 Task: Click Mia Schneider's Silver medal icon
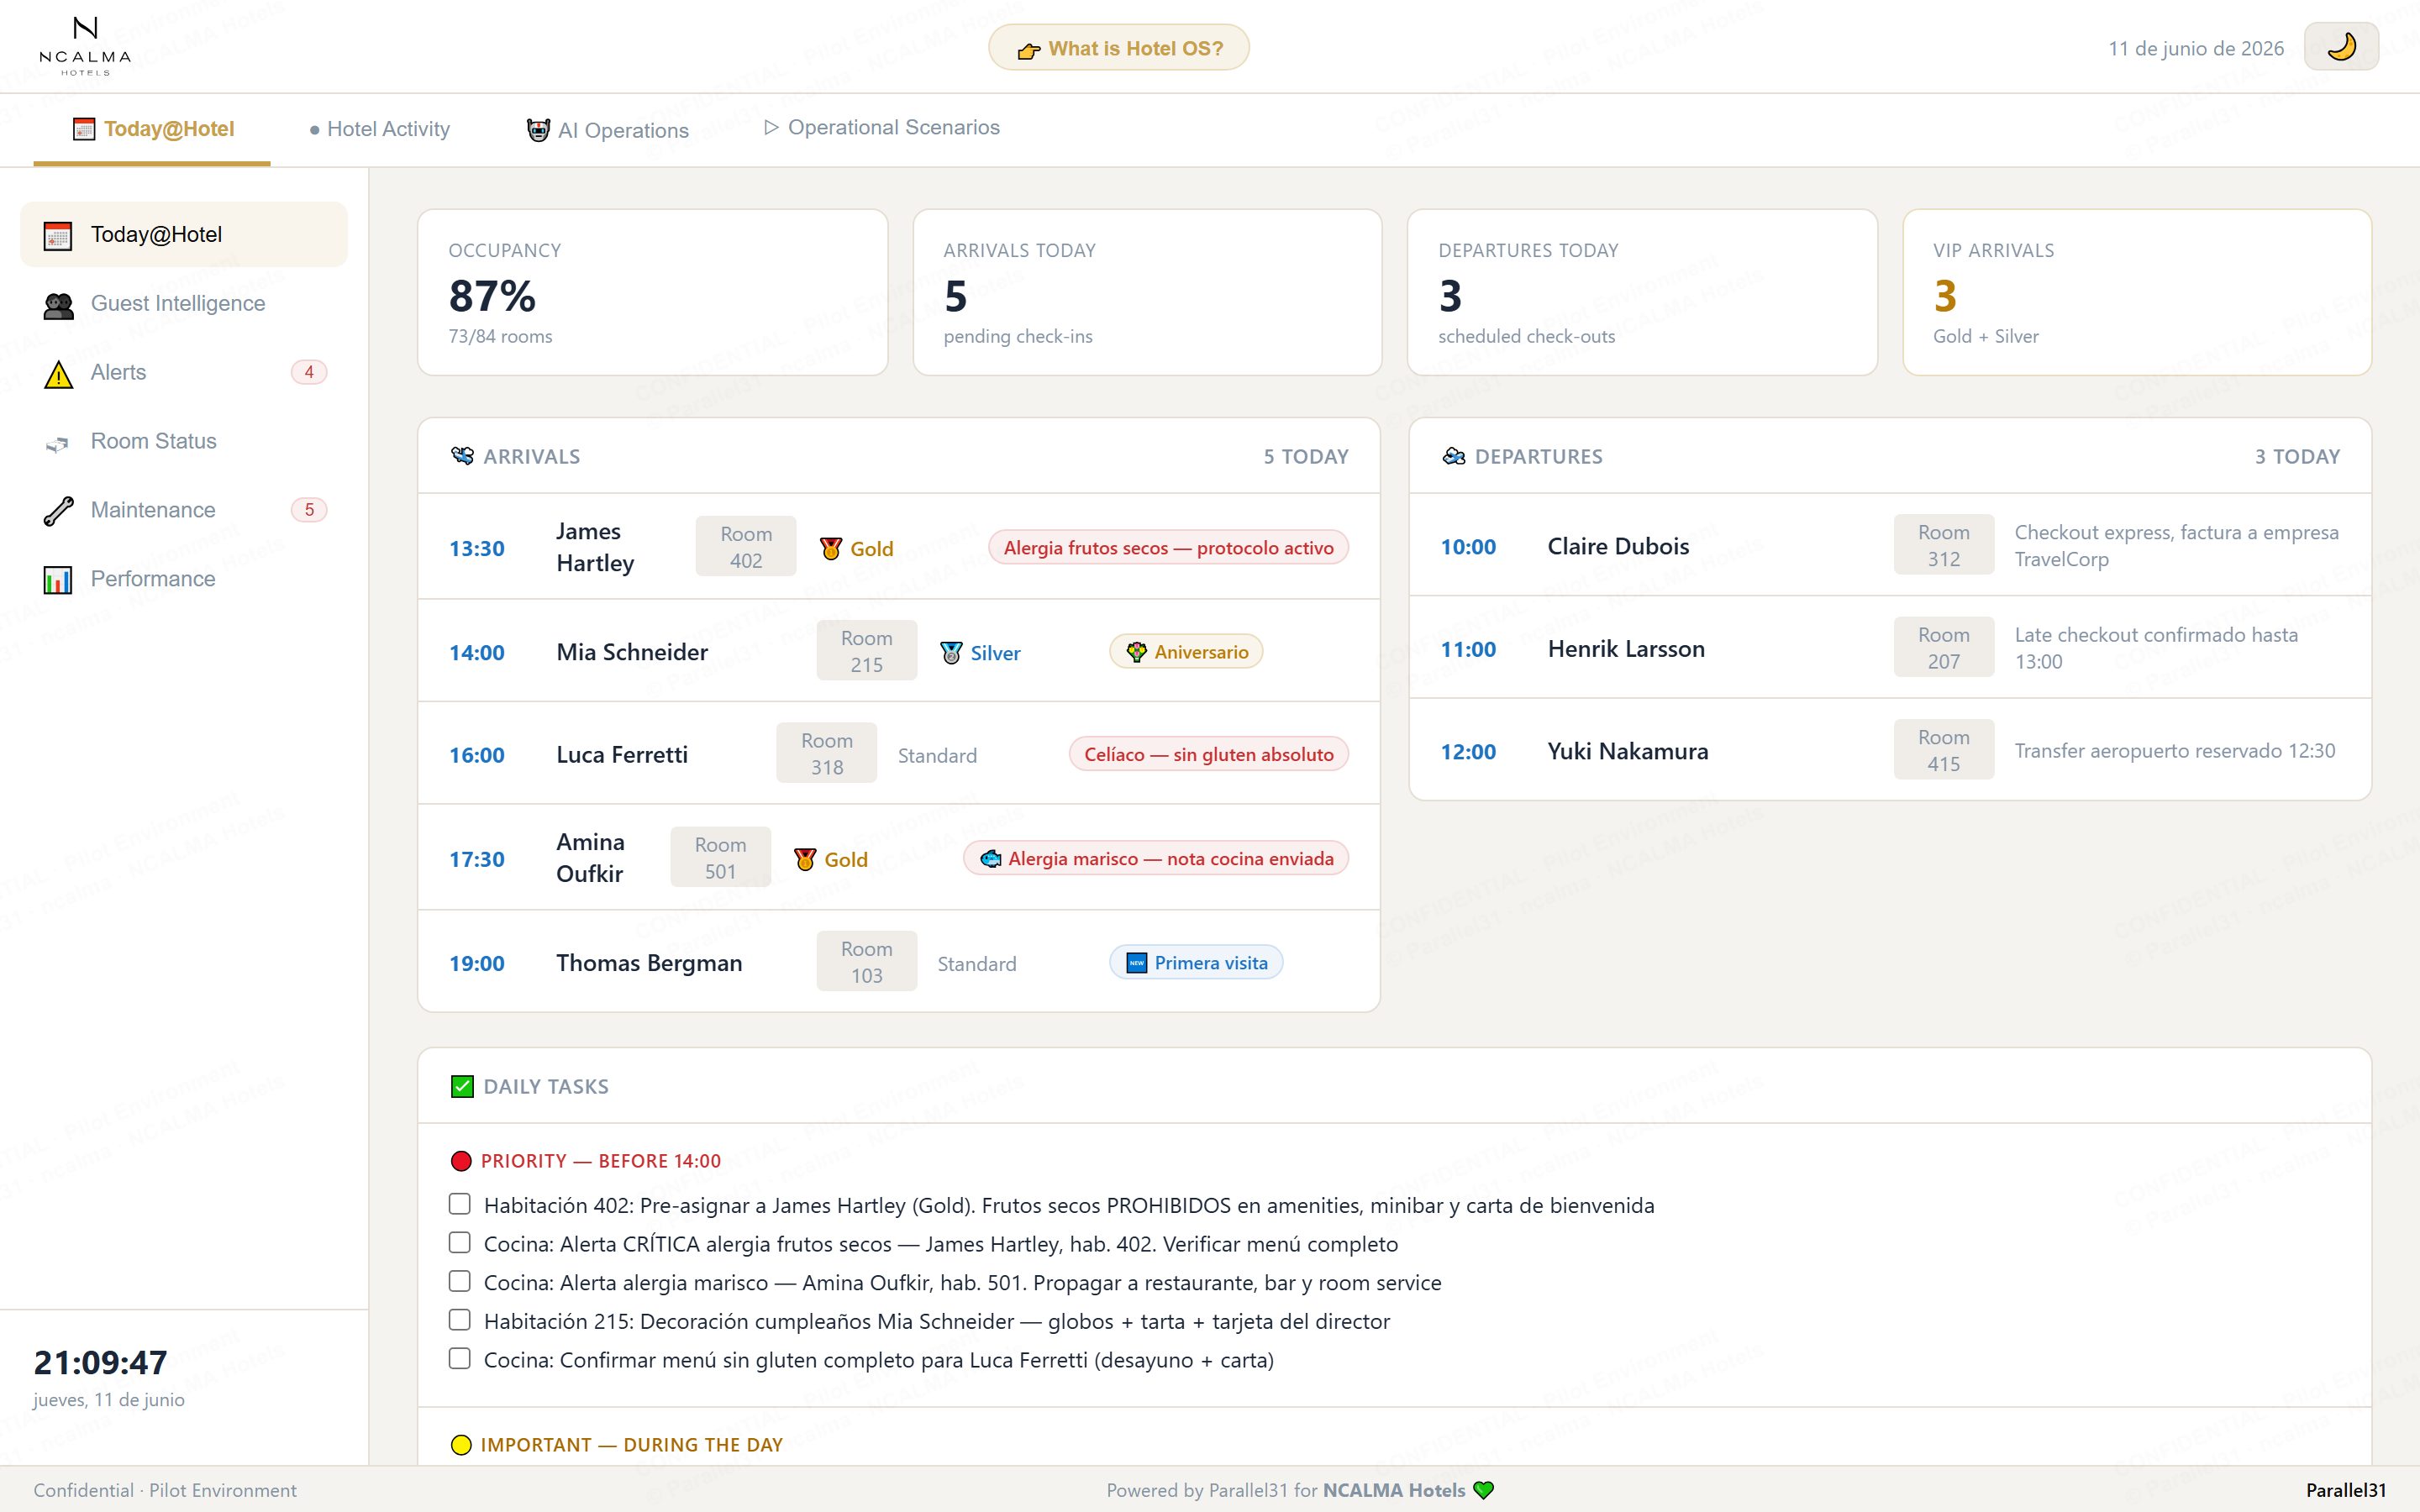951,653
